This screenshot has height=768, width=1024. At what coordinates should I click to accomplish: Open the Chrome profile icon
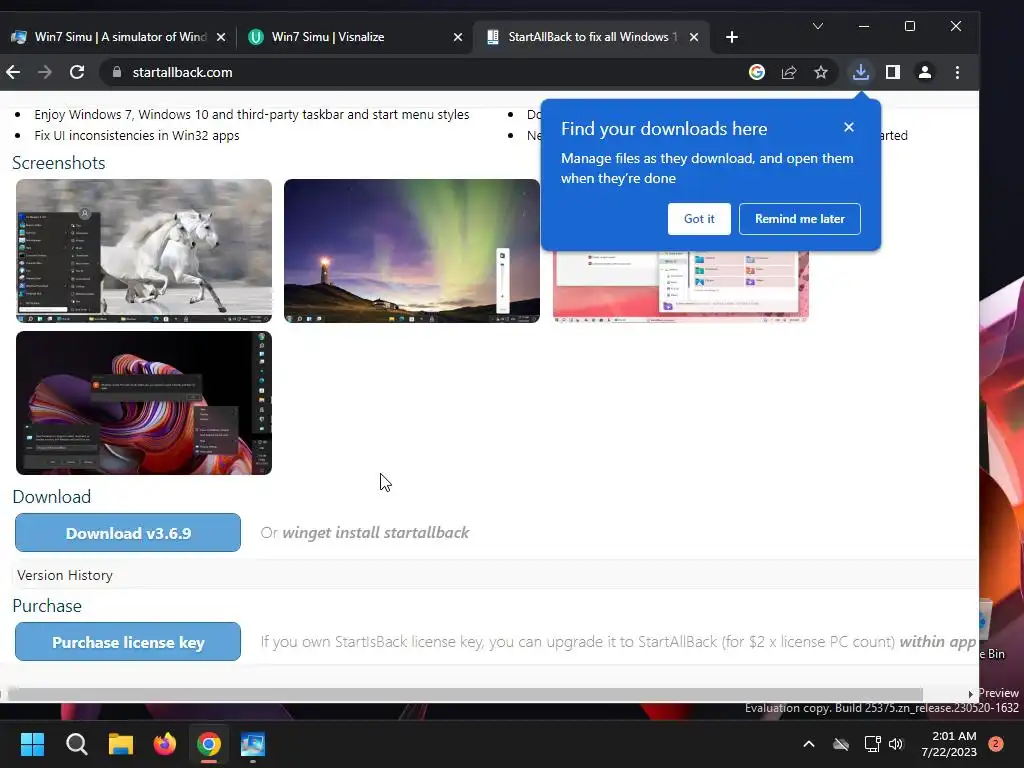(x=925, y=72)
